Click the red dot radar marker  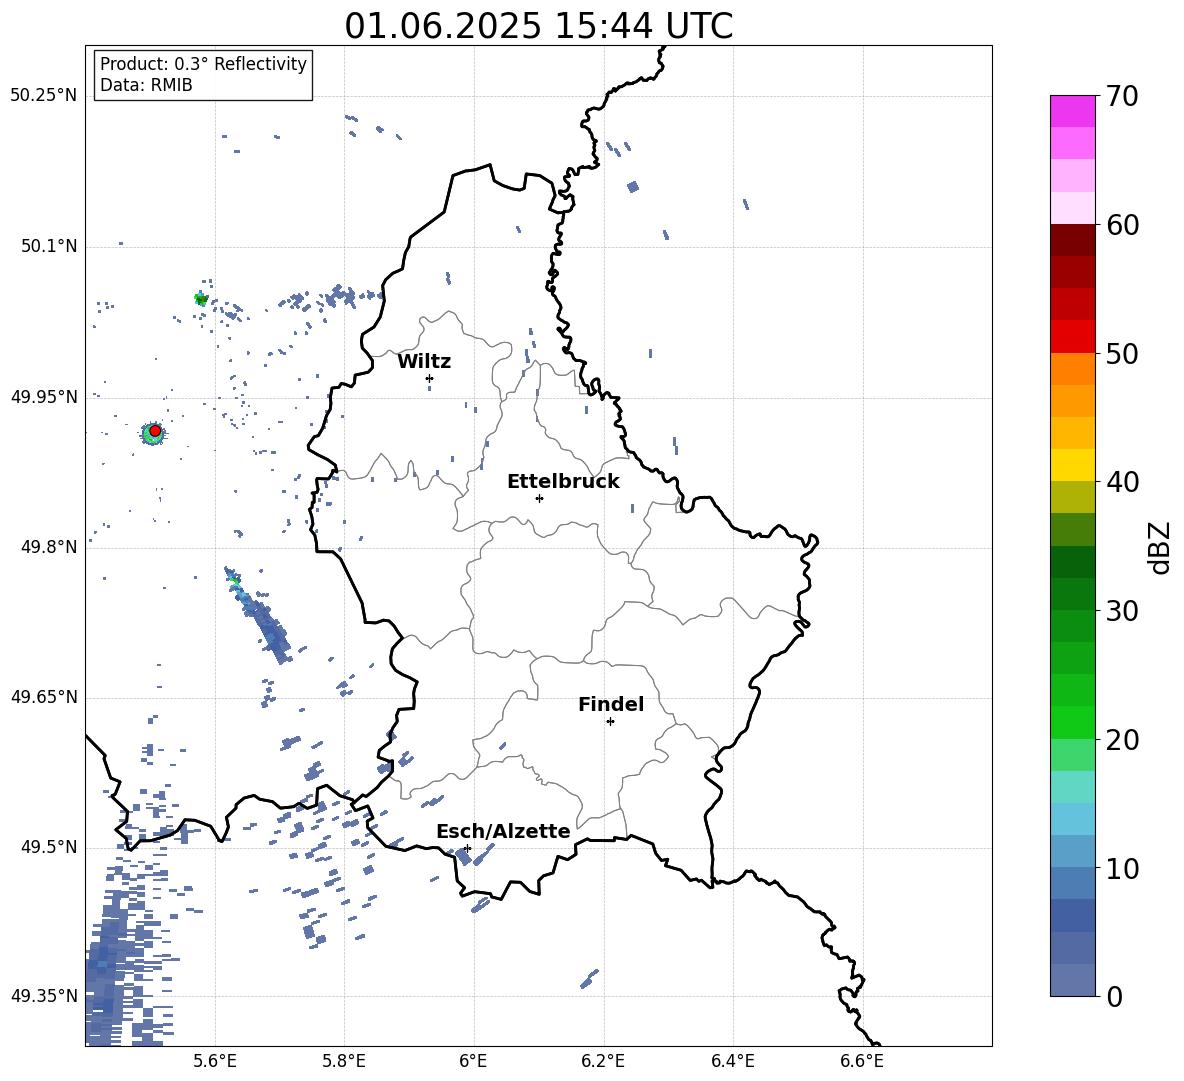pos(155,431)
